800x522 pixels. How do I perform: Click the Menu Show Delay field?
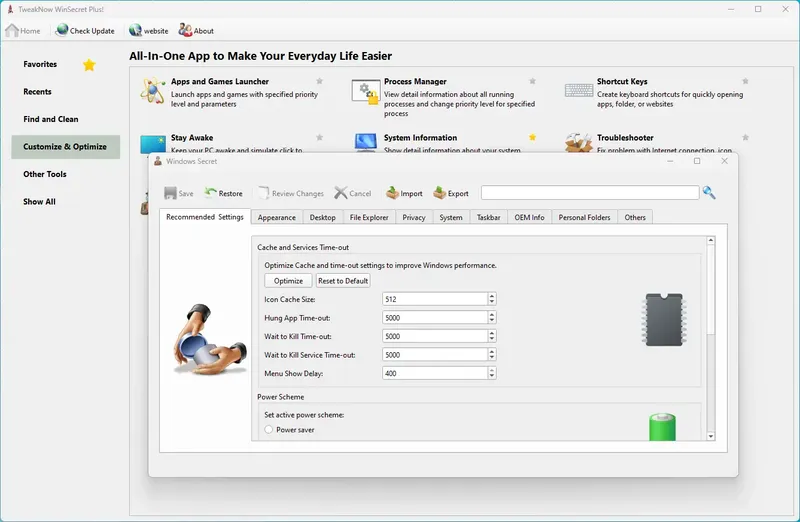(435, 373)
